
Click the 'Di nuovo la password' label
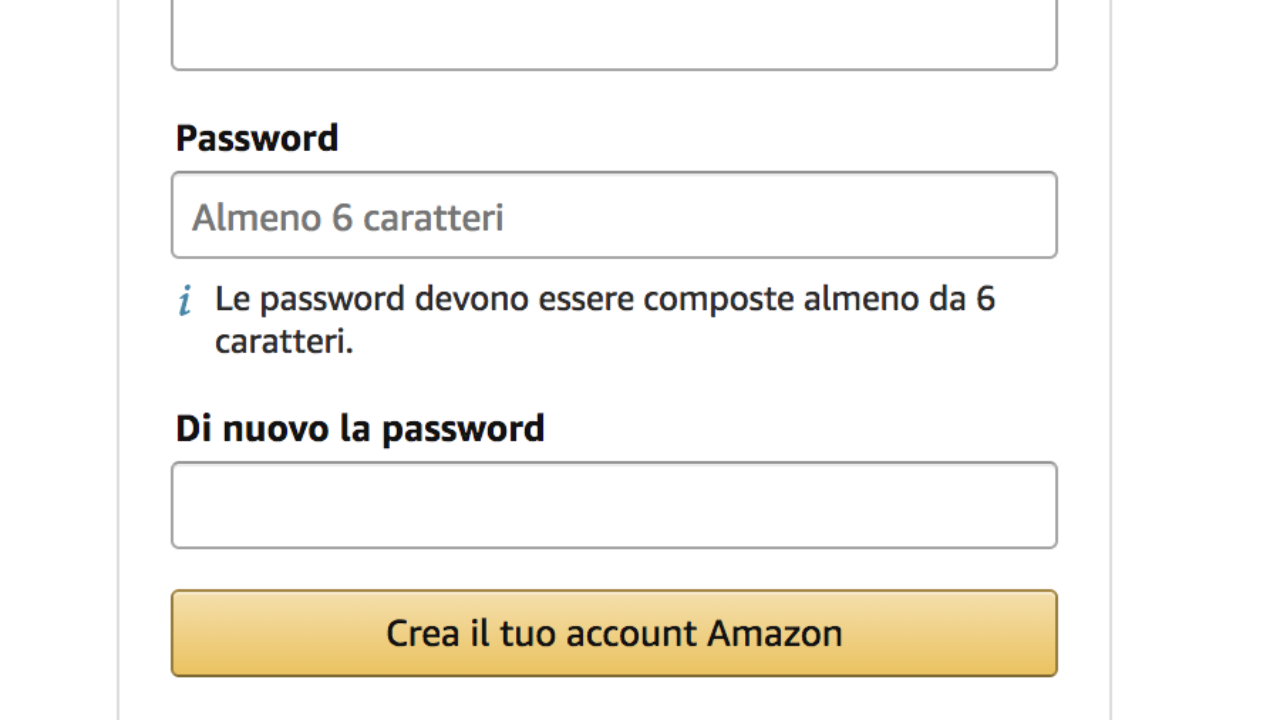coord(360,428)
